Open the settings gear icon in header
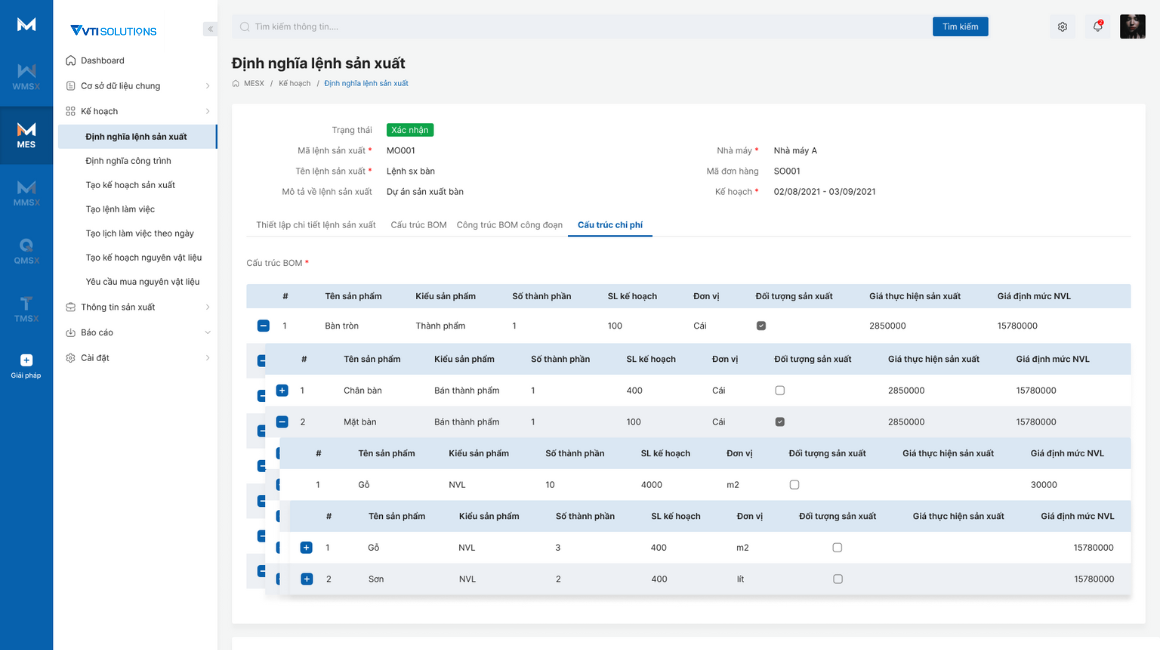The image size is (1160, 650). coord(1062,27)
